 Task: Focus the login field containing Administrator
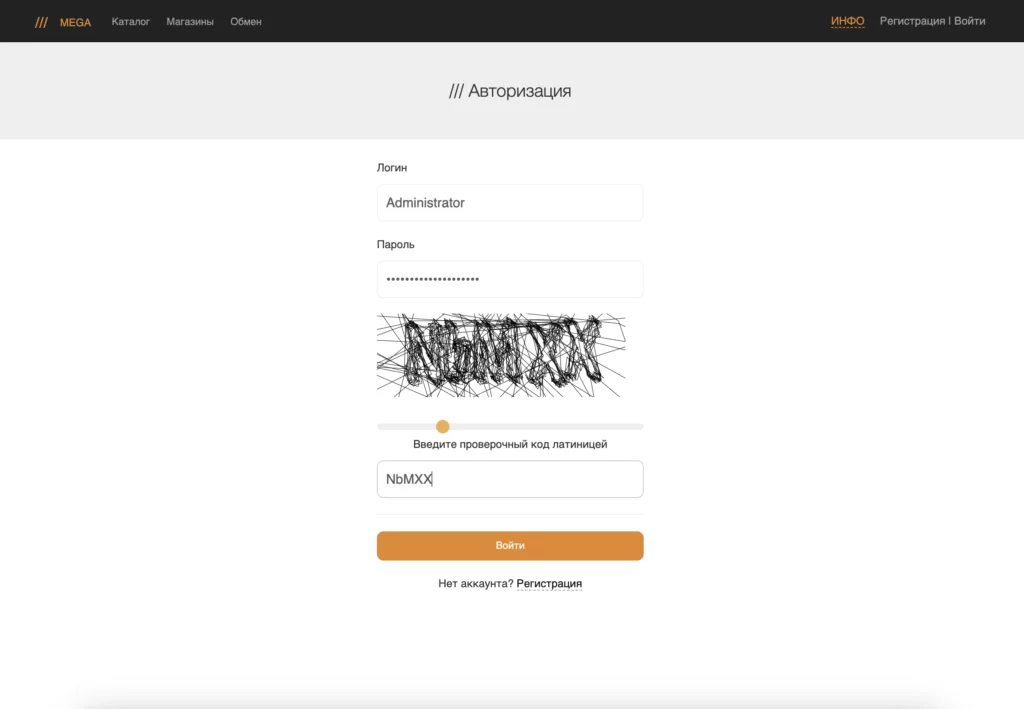(510, 202)
